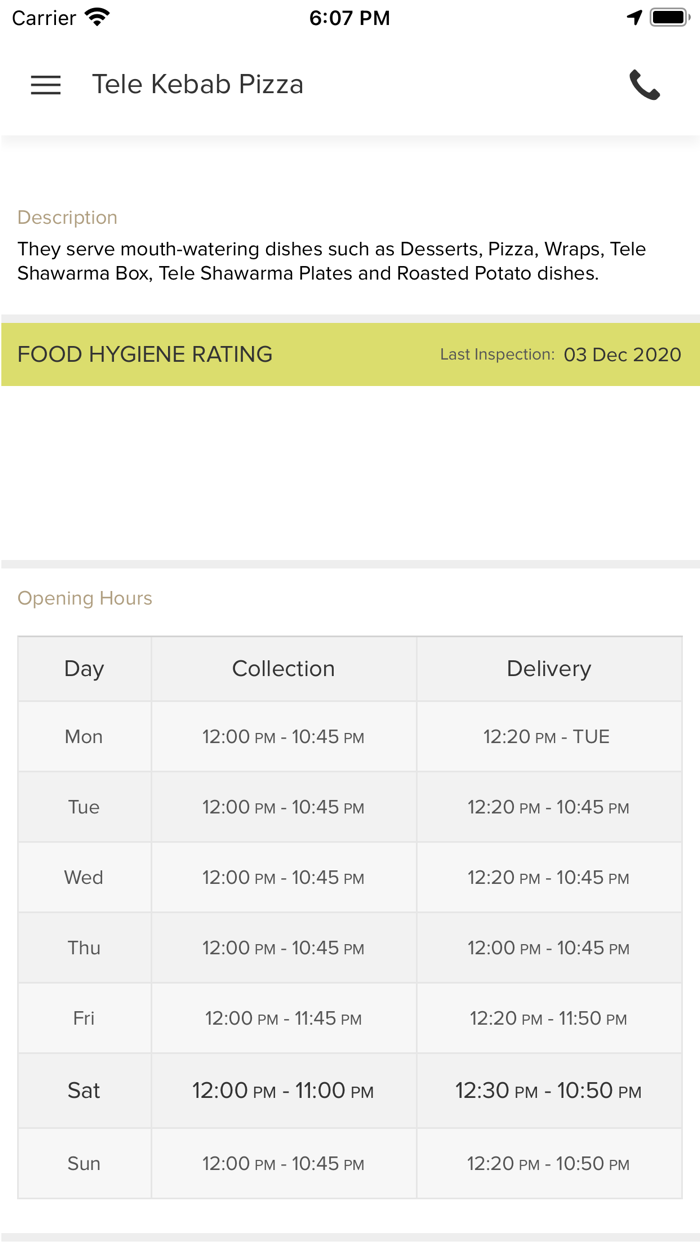Tap the Sat row day cell

(x=84, y=1091)
